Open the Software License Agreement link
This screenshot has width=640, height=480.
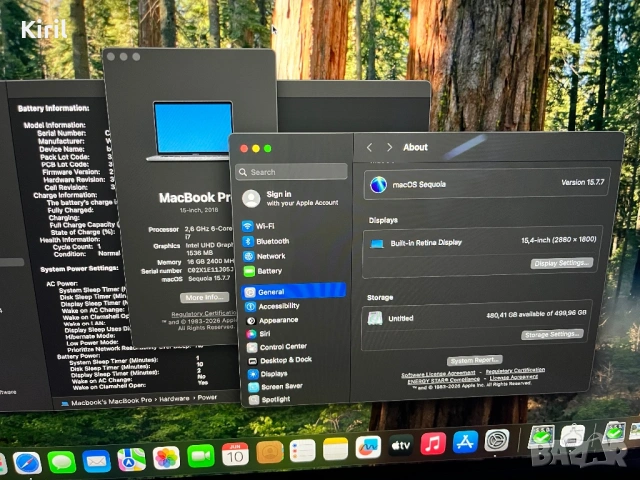pyautogui.click(x=438, y=374)
